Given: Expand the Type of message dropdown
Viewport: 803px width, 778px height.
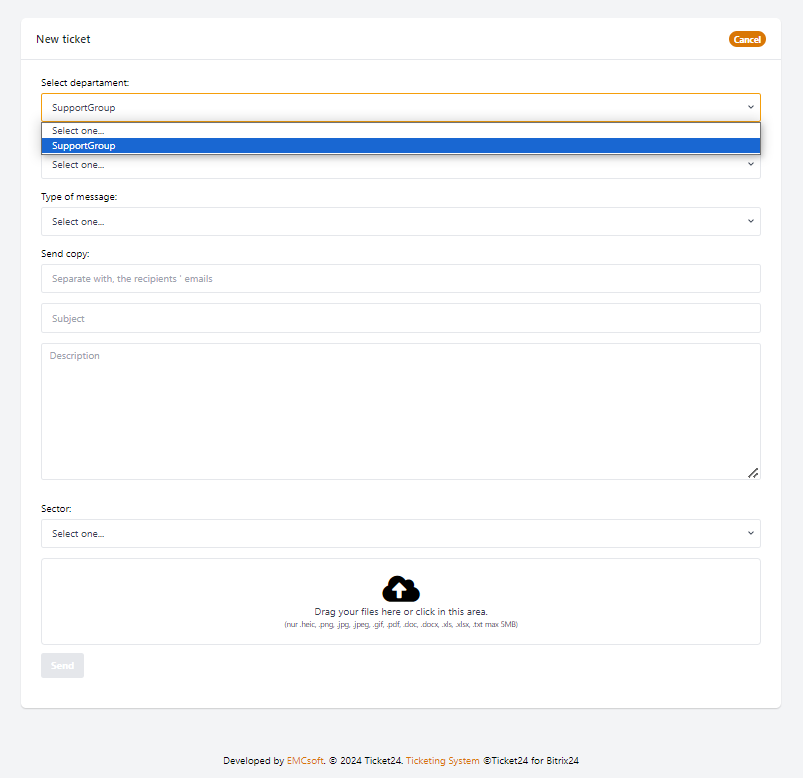Looking at the screenshot, I should coord(400,221).
